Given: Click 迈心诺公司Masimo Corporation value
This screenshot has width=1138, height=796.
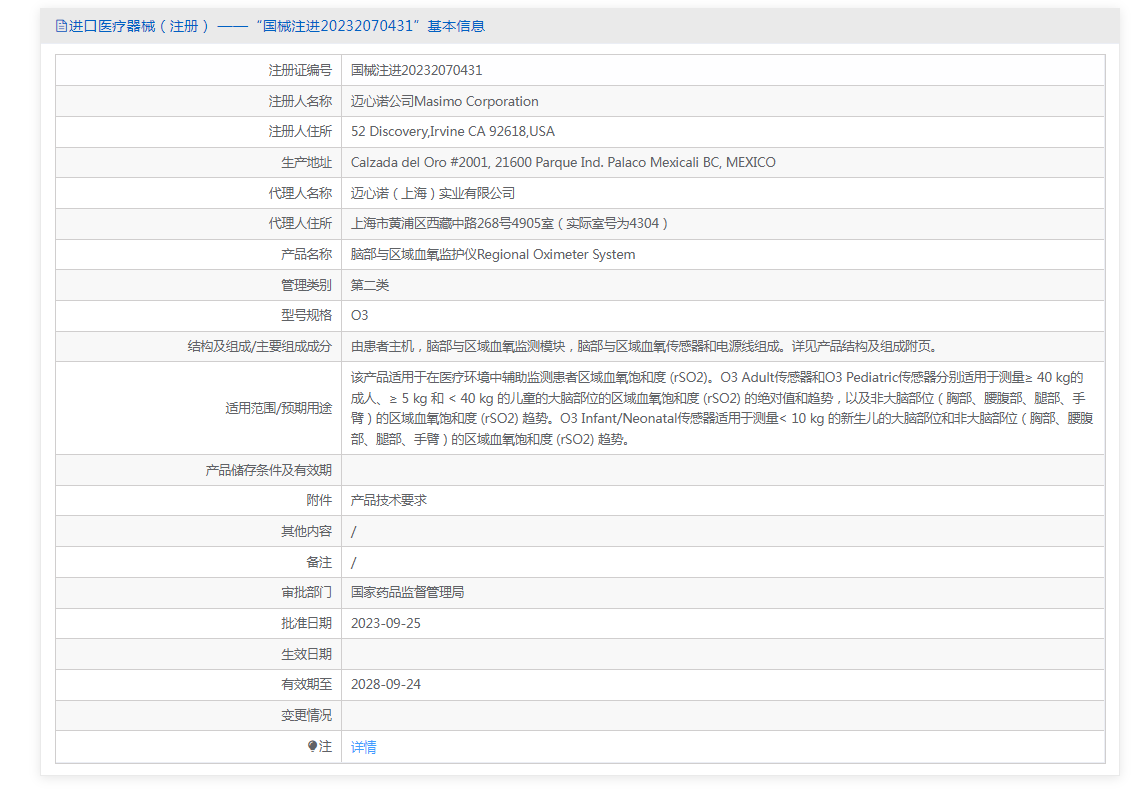Looking at the screenshot, I should point(445,101).
